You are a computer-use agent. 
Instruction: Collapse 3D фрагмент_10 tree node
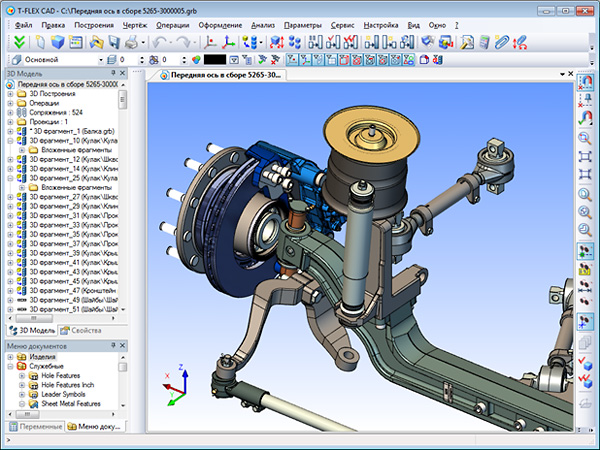click(10, 141)
